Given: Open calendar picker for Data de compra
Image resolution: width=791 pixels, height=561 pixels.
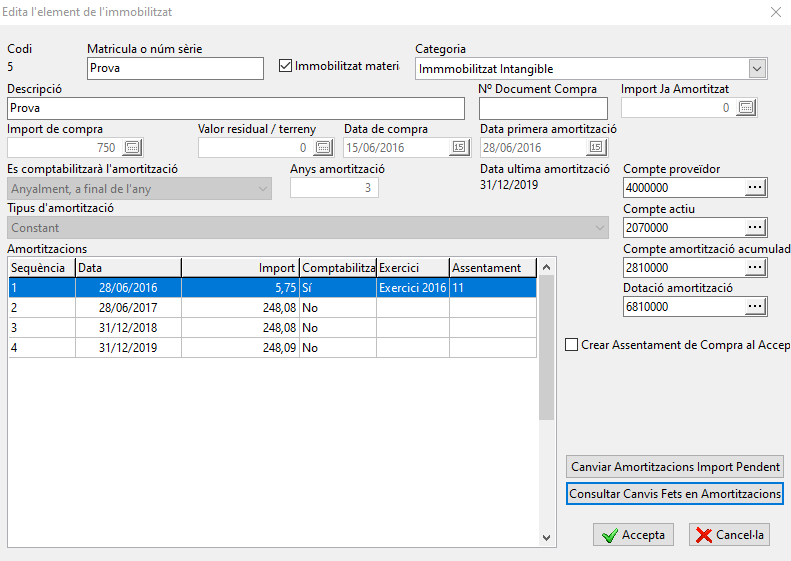Looking at the screenshot, I should point(459,147).
